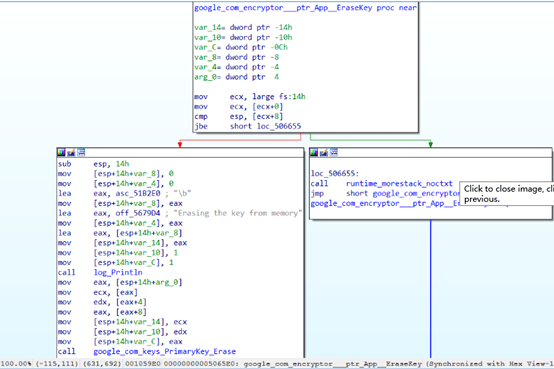Click the google_com_keys_PrimaryKey_Erase call target
The width and height of the screenshot is (554, 369).
click(x=165, y=352)
